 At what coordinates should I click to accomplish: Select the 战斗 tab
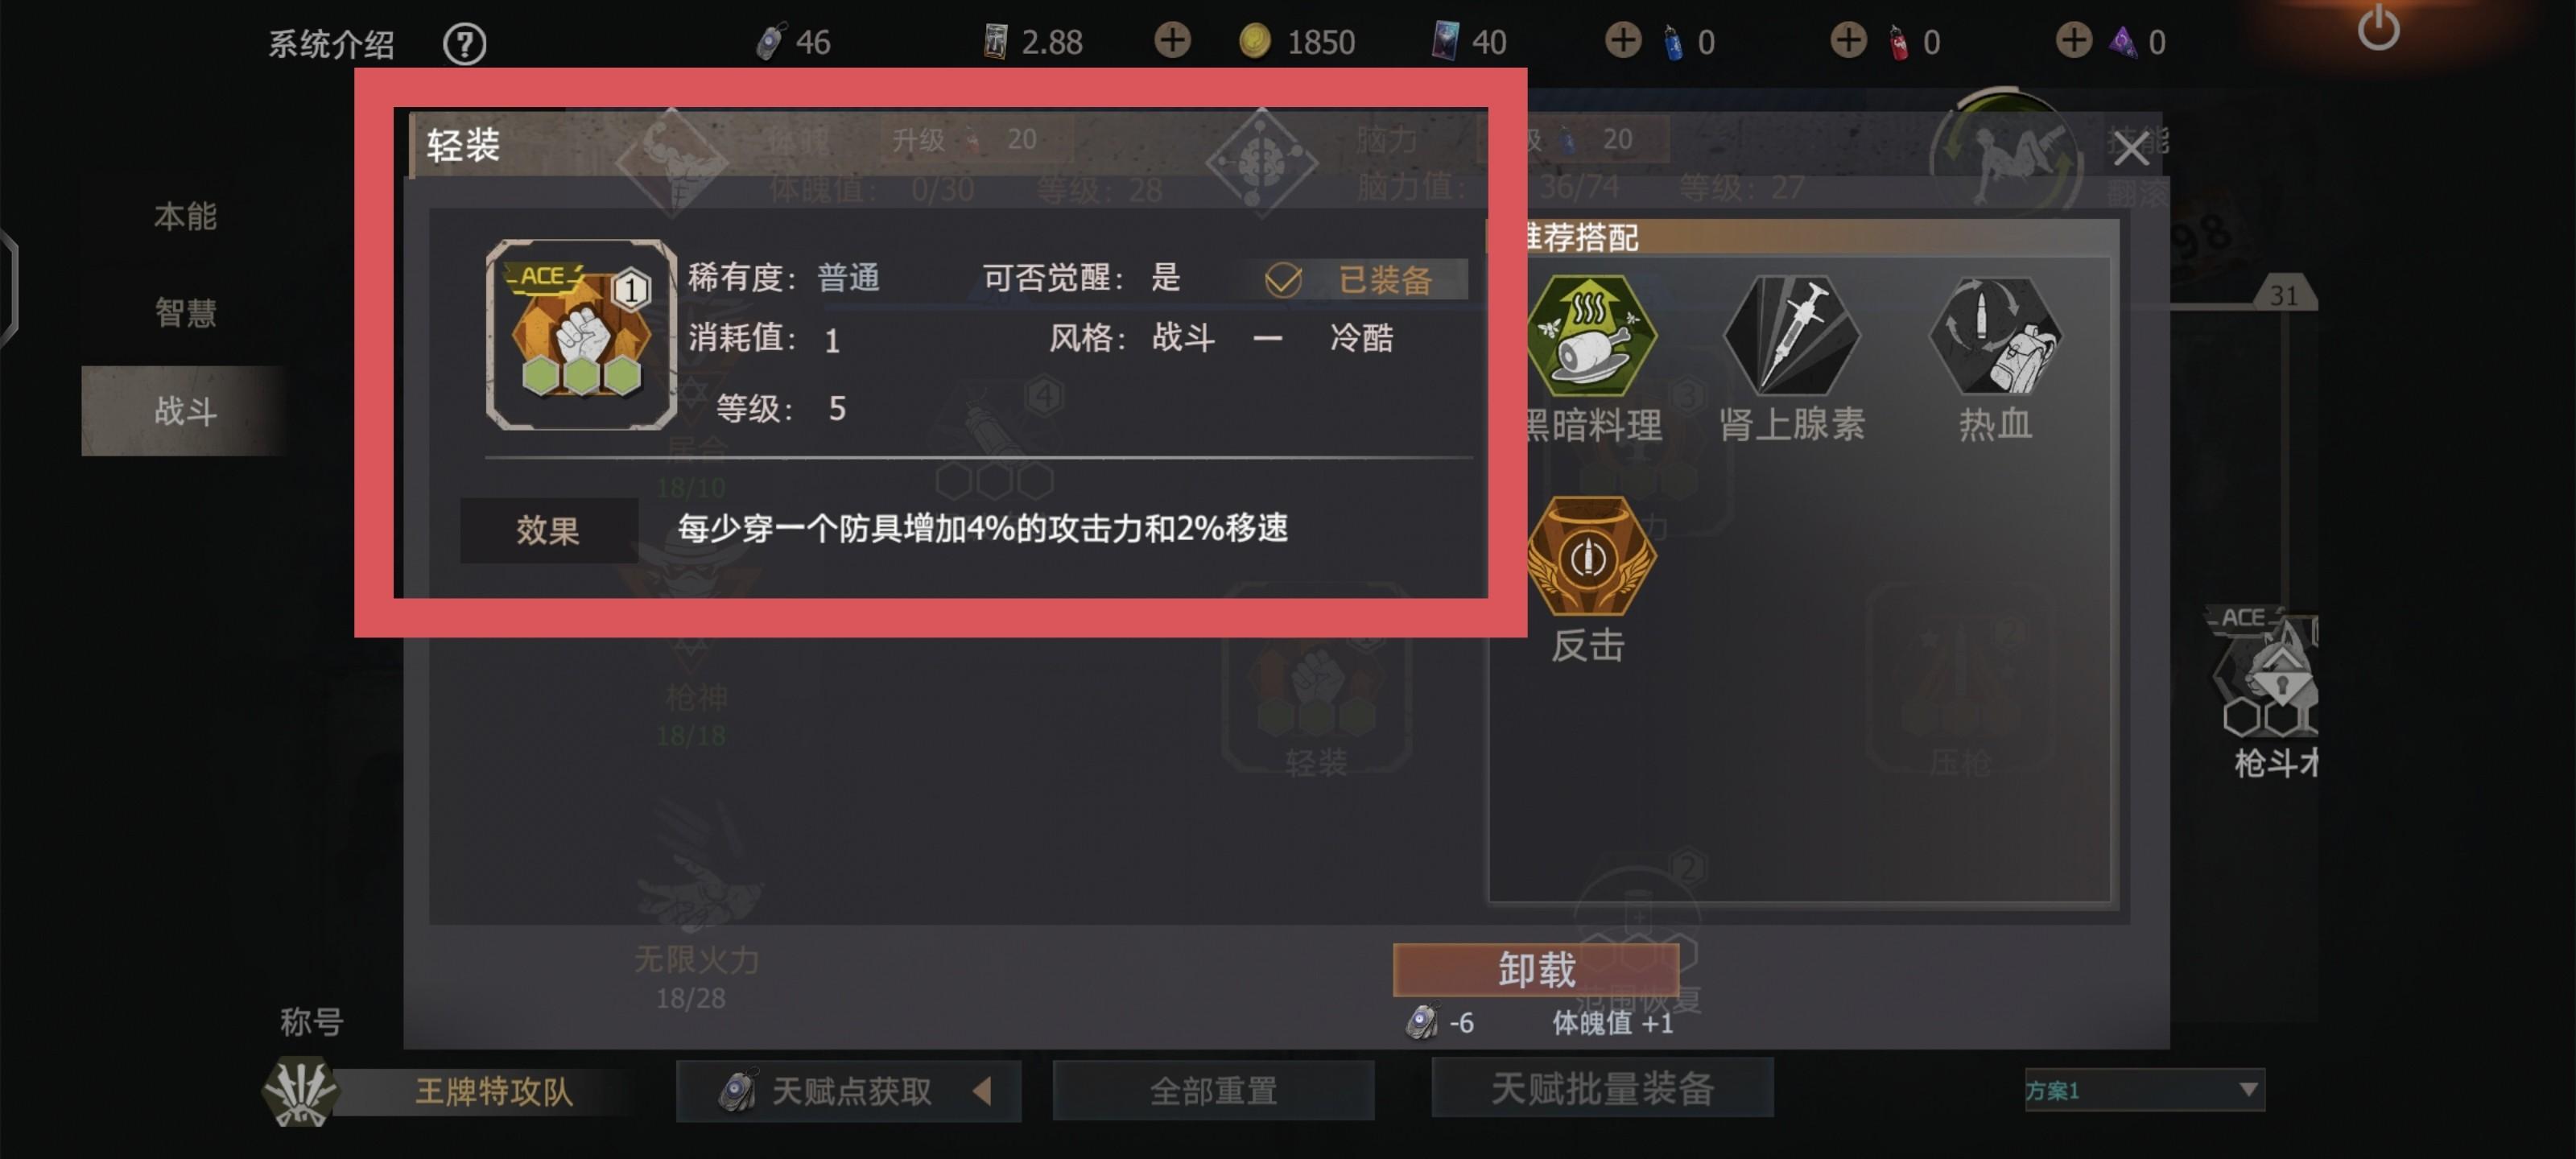click(185, 411)
